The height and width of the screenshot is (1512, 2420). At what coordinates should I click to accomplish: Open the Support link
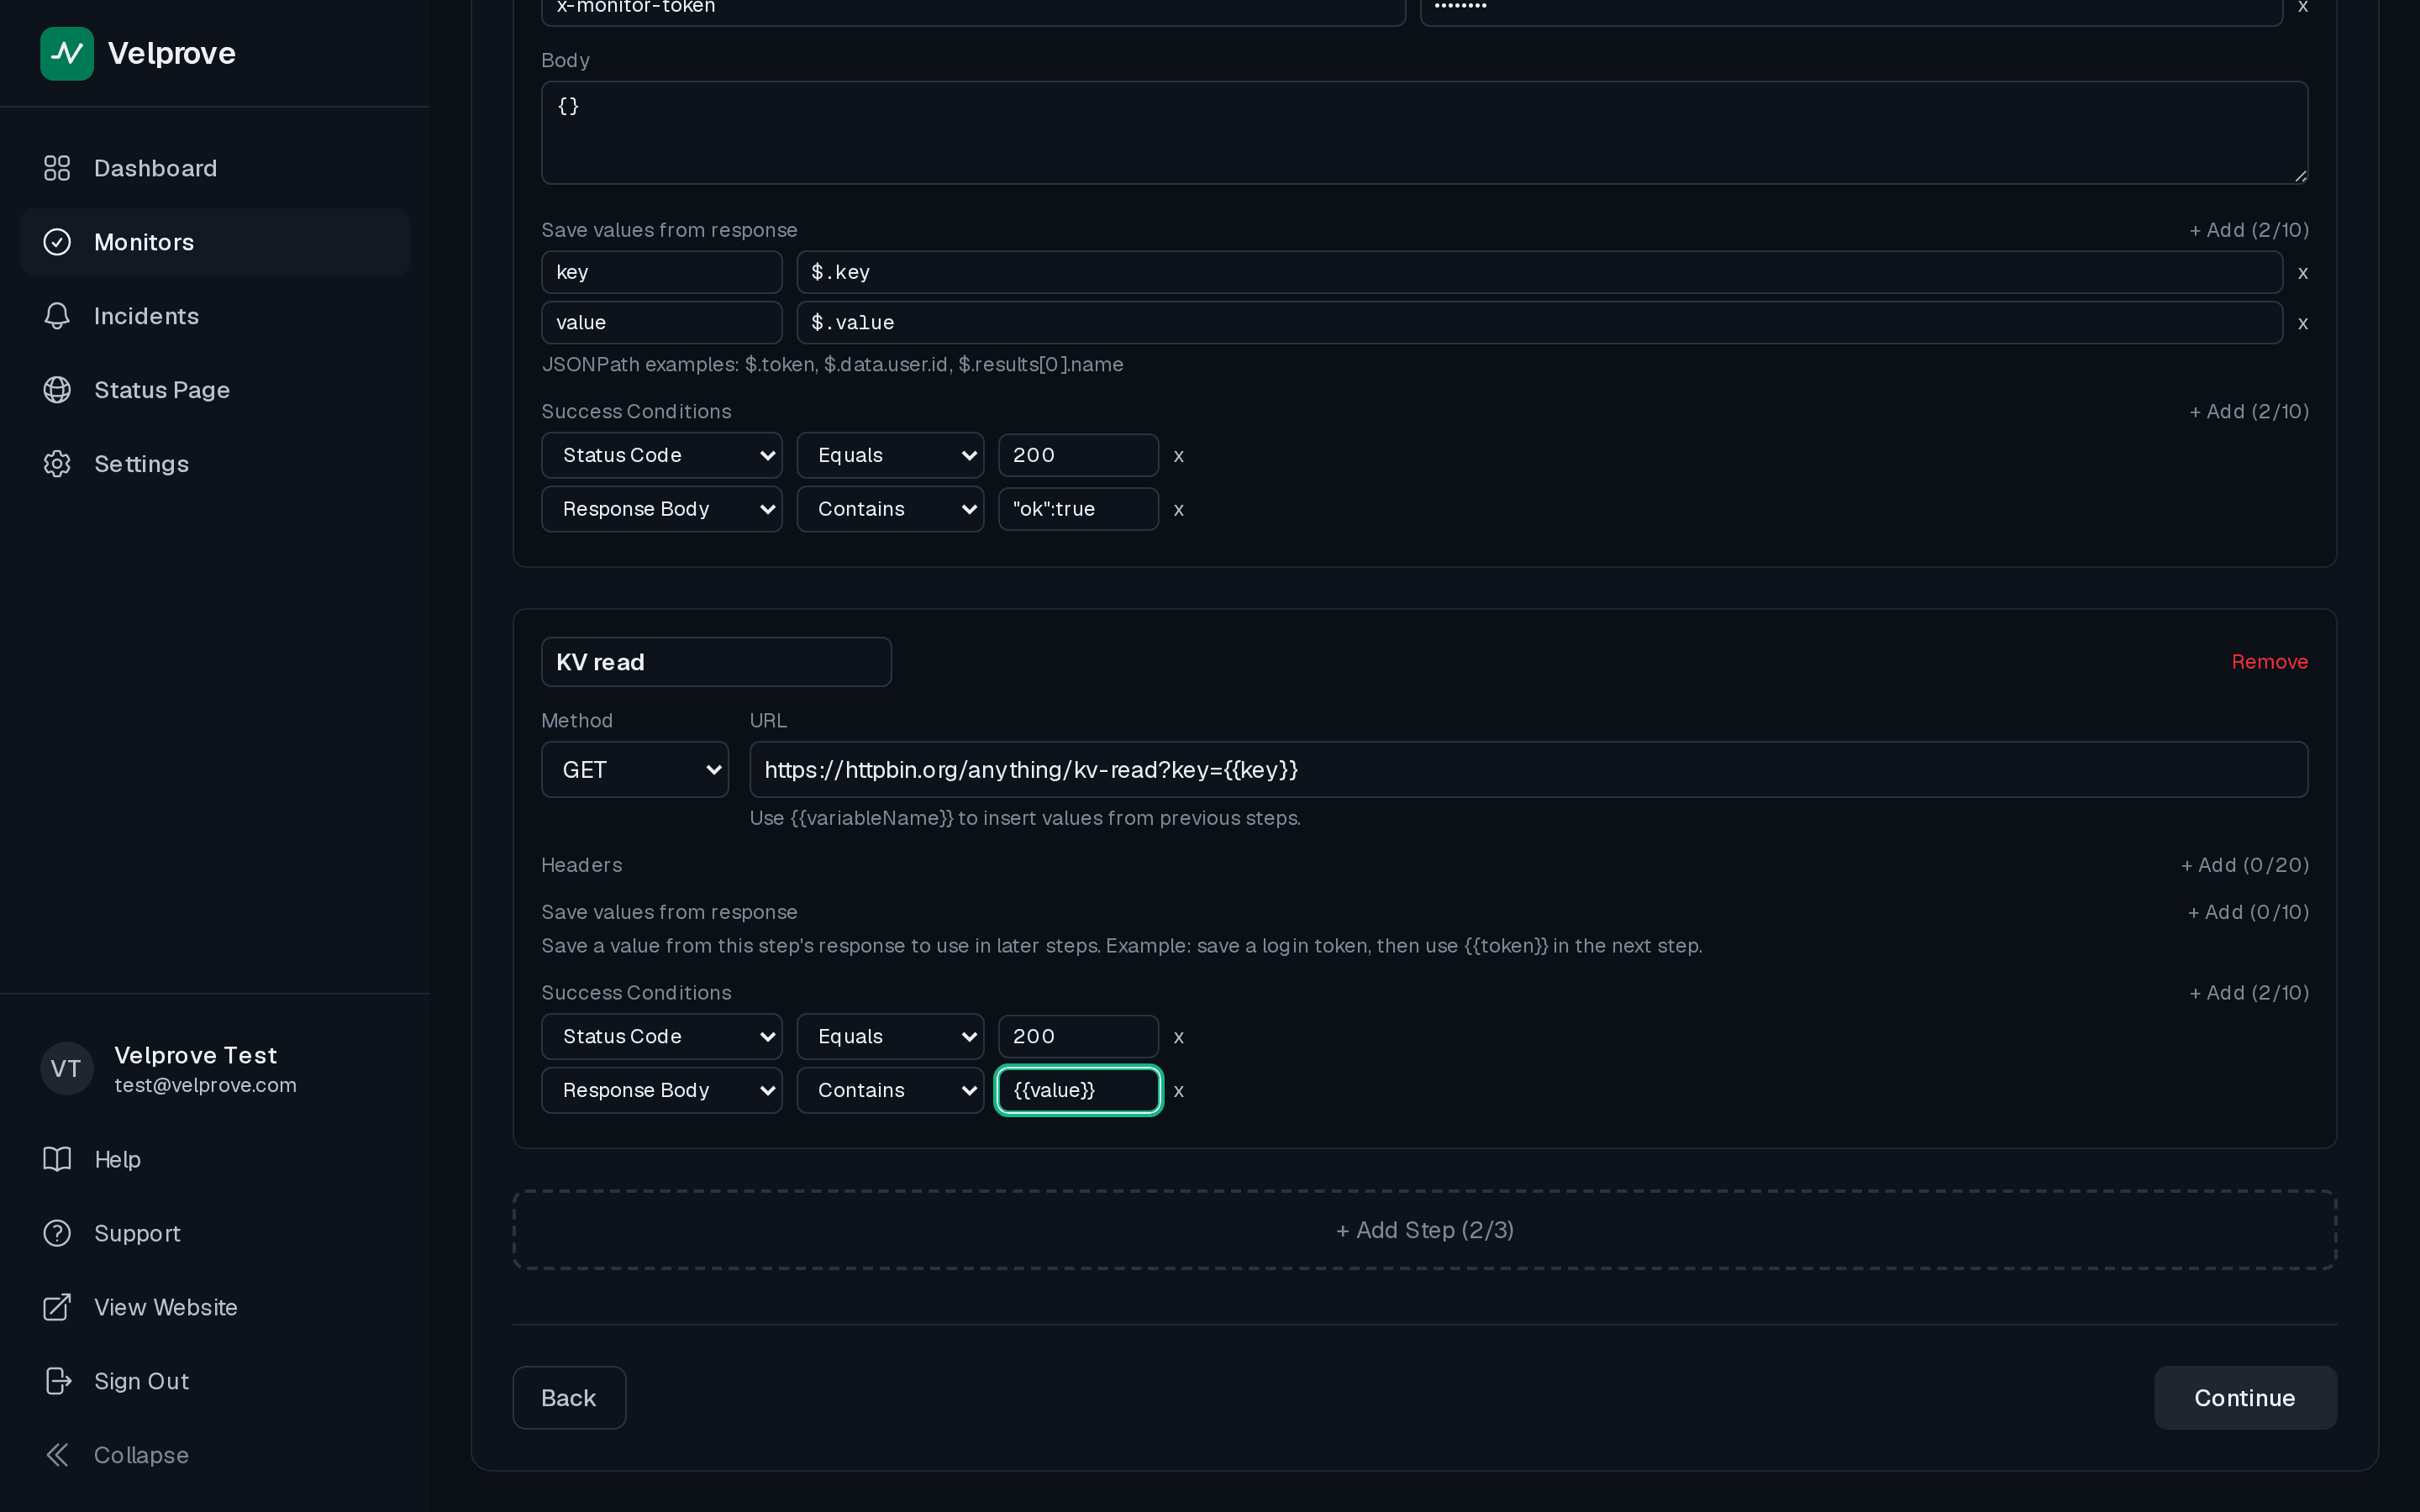215,1233
